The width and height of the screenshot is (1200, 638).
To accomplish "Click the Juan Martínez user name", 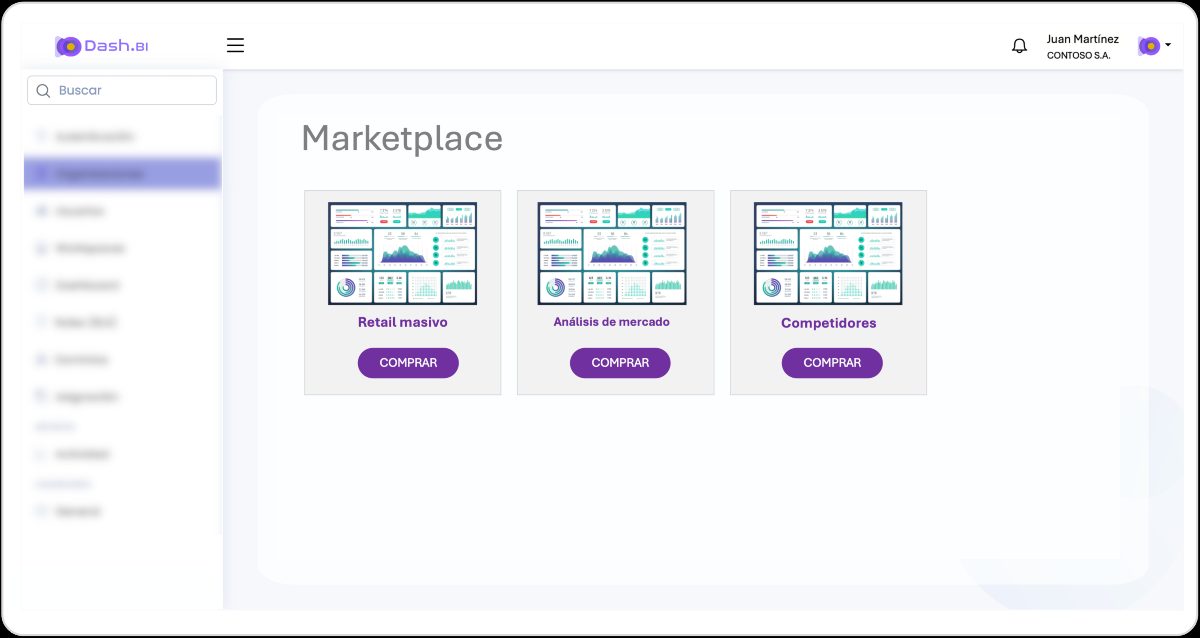I will (x=1083, y=39).
